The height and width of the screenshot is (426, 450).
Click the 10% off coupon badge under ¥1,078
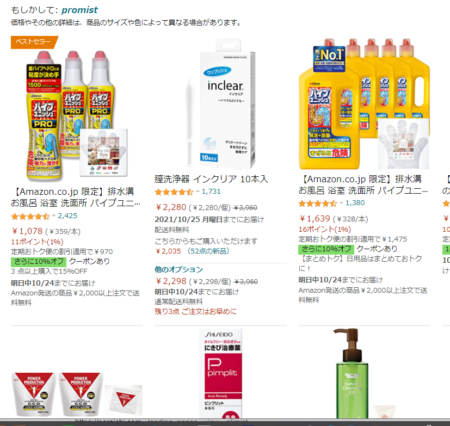coord(38,261)
